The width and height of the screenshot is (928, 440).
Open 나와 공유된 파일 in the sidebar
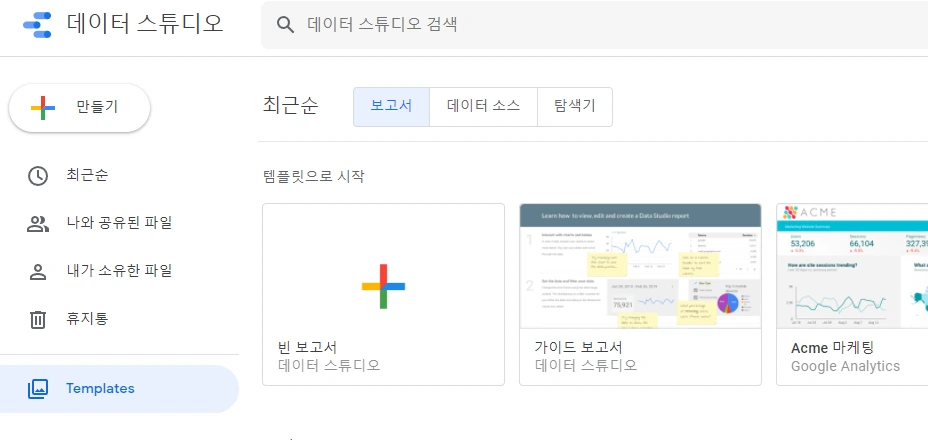(x=118, y=224)
